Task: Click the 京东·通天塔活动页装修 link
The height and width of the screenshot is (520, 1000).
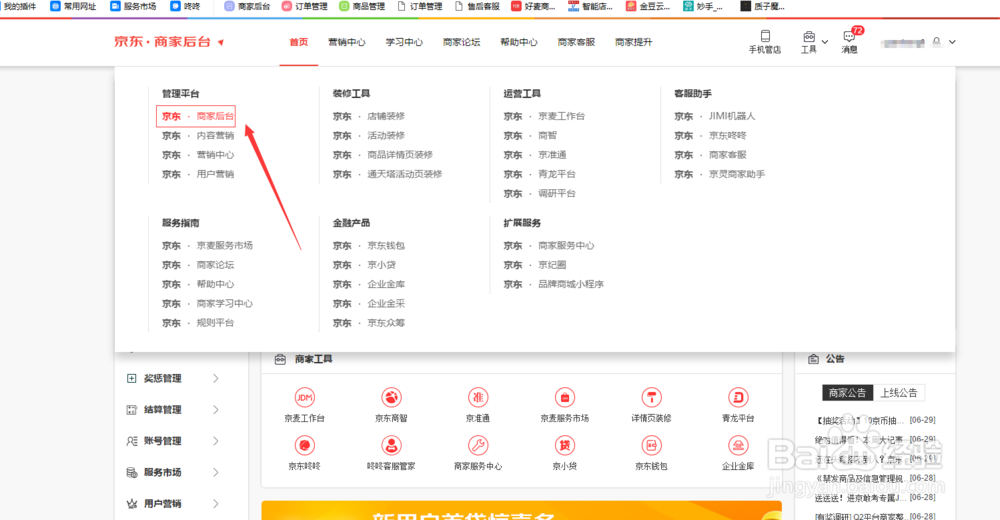Action: click(387, 174)
